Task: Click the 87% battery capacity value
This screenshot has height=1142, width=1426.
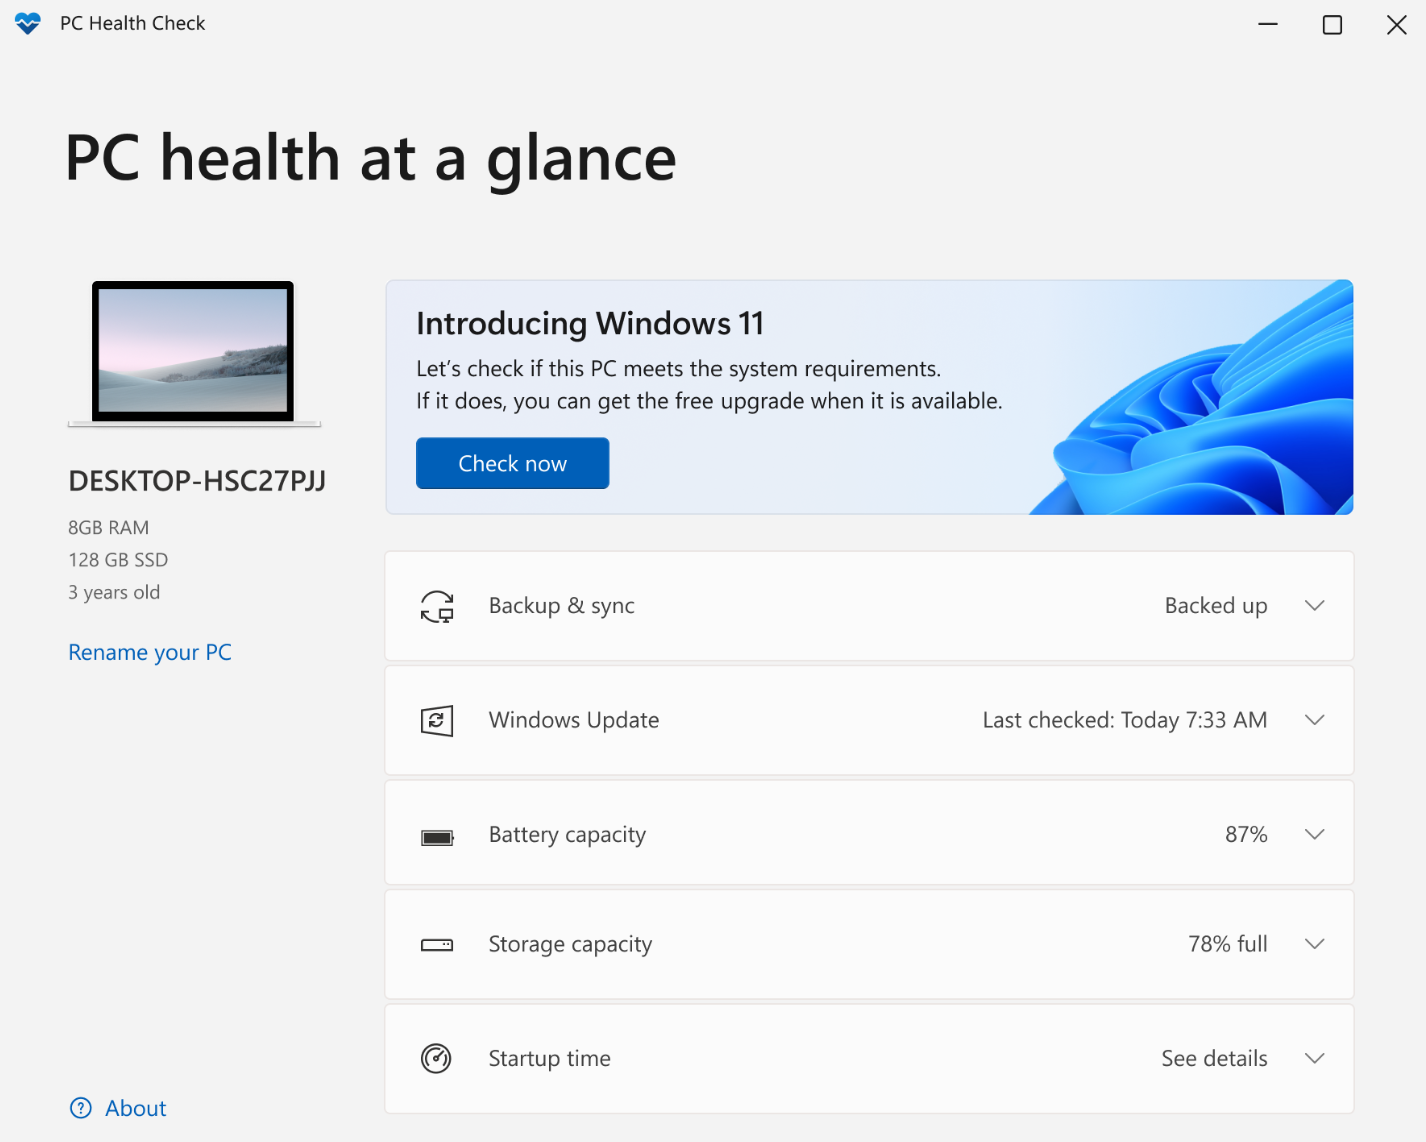Action: point(1246,834)
